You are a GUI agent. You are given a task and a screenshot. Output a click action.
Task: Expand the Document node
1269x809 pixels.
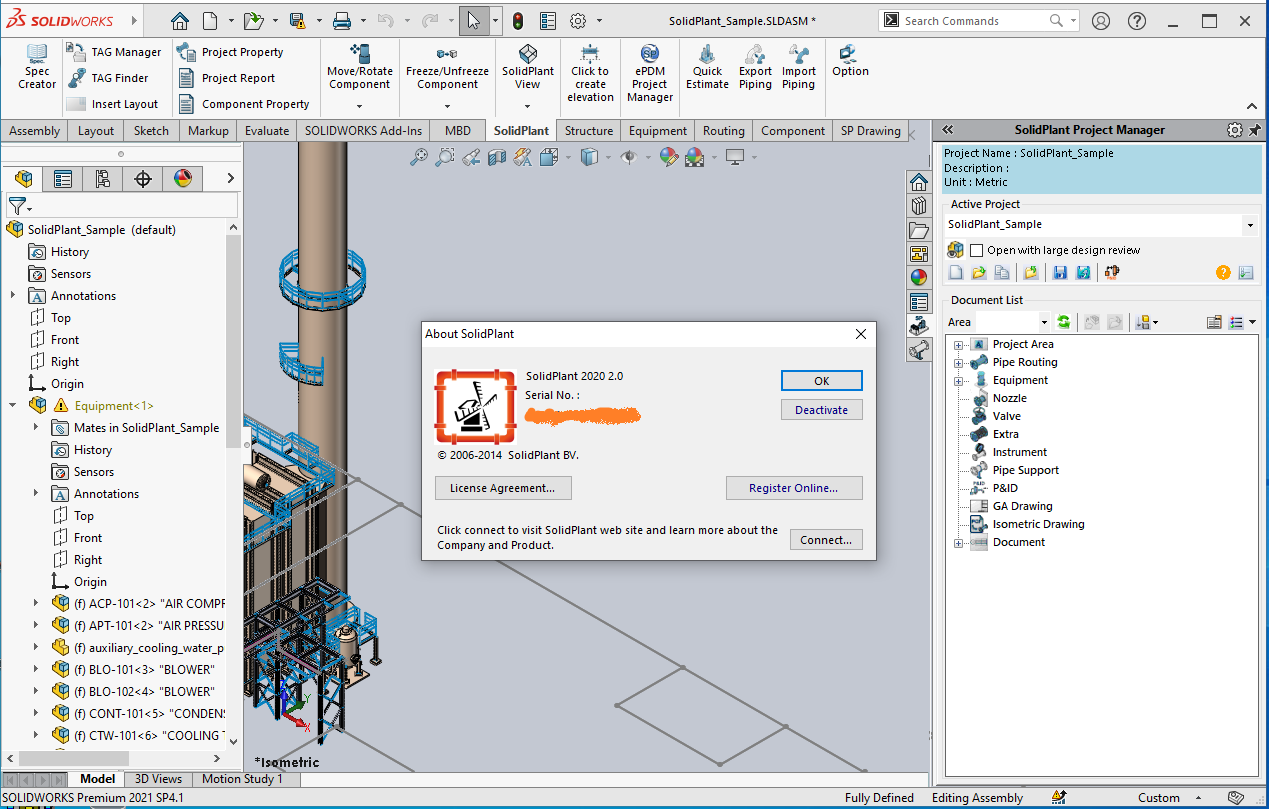tap(958, 543)
